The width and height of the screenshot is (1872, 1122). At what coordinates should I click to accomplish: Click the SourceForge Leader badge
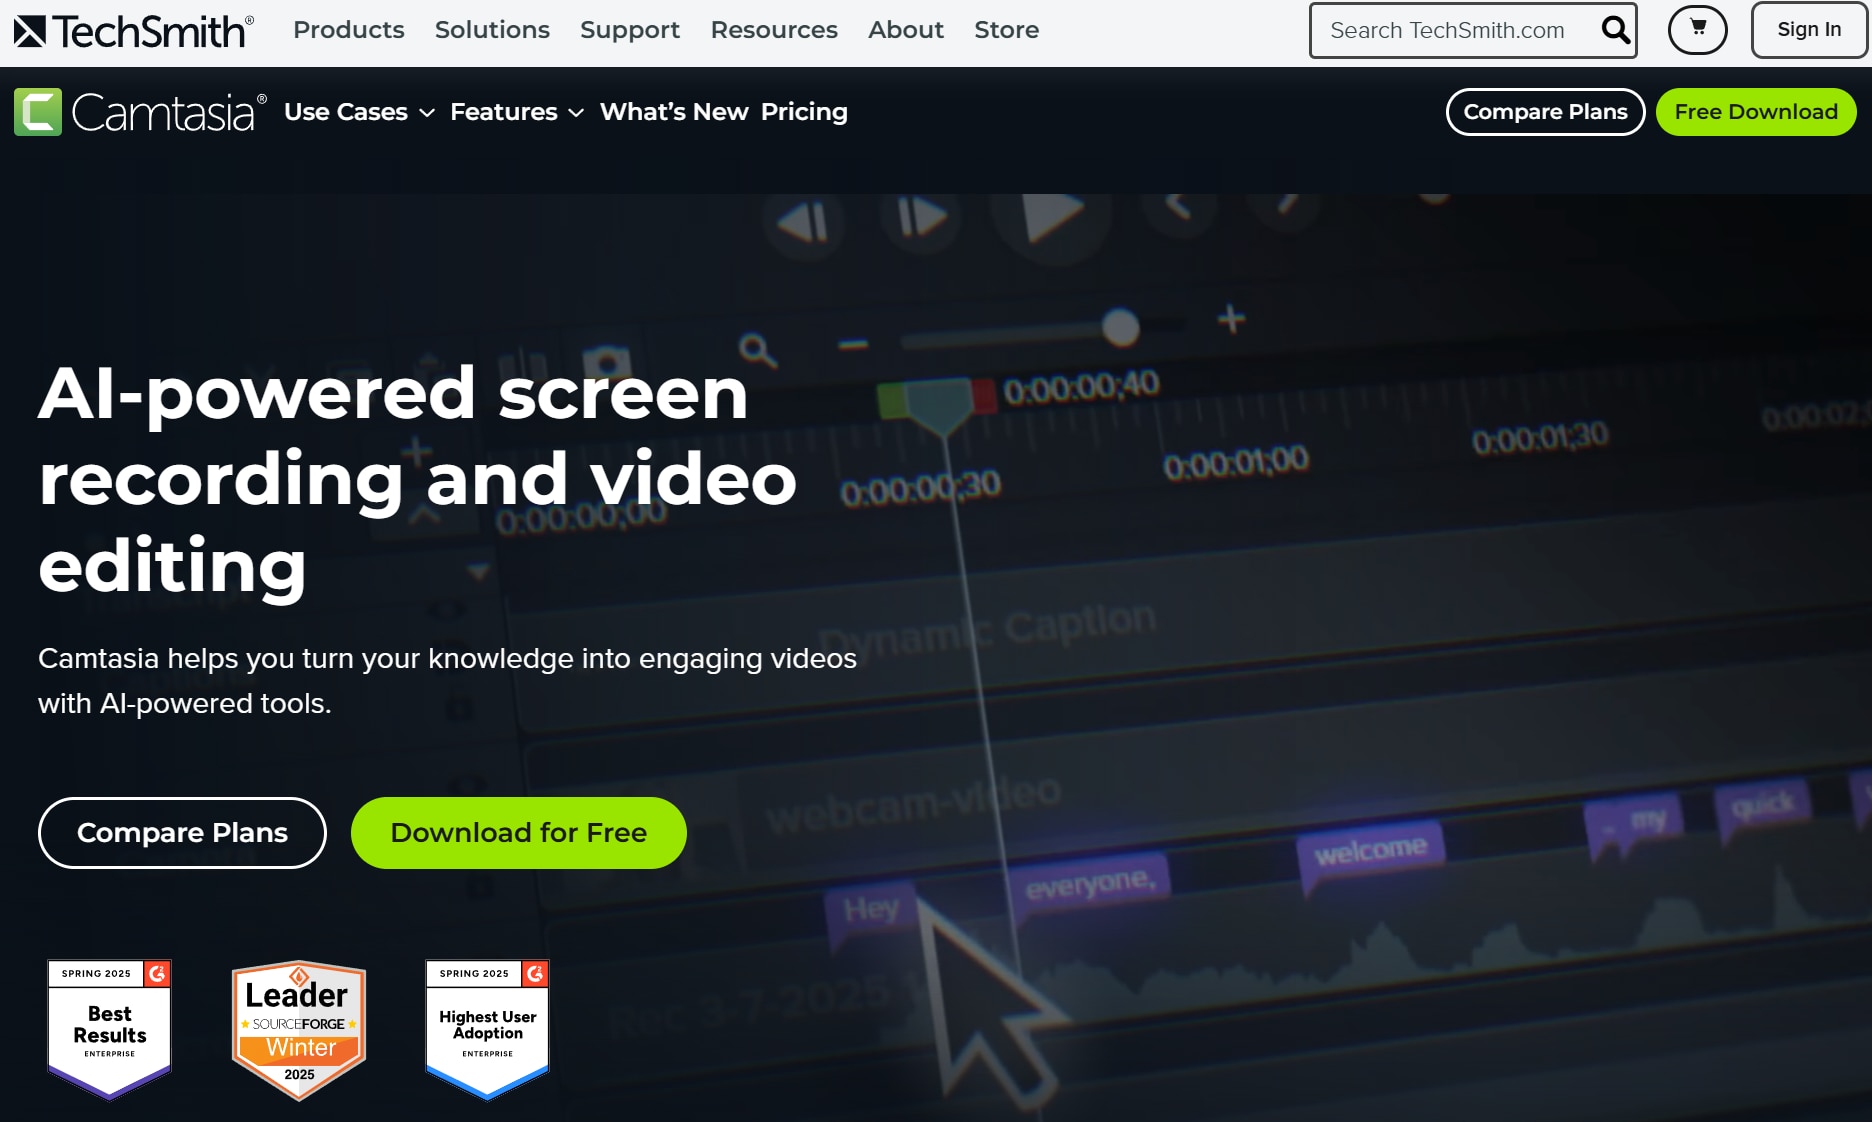(x=299, y=1030)
